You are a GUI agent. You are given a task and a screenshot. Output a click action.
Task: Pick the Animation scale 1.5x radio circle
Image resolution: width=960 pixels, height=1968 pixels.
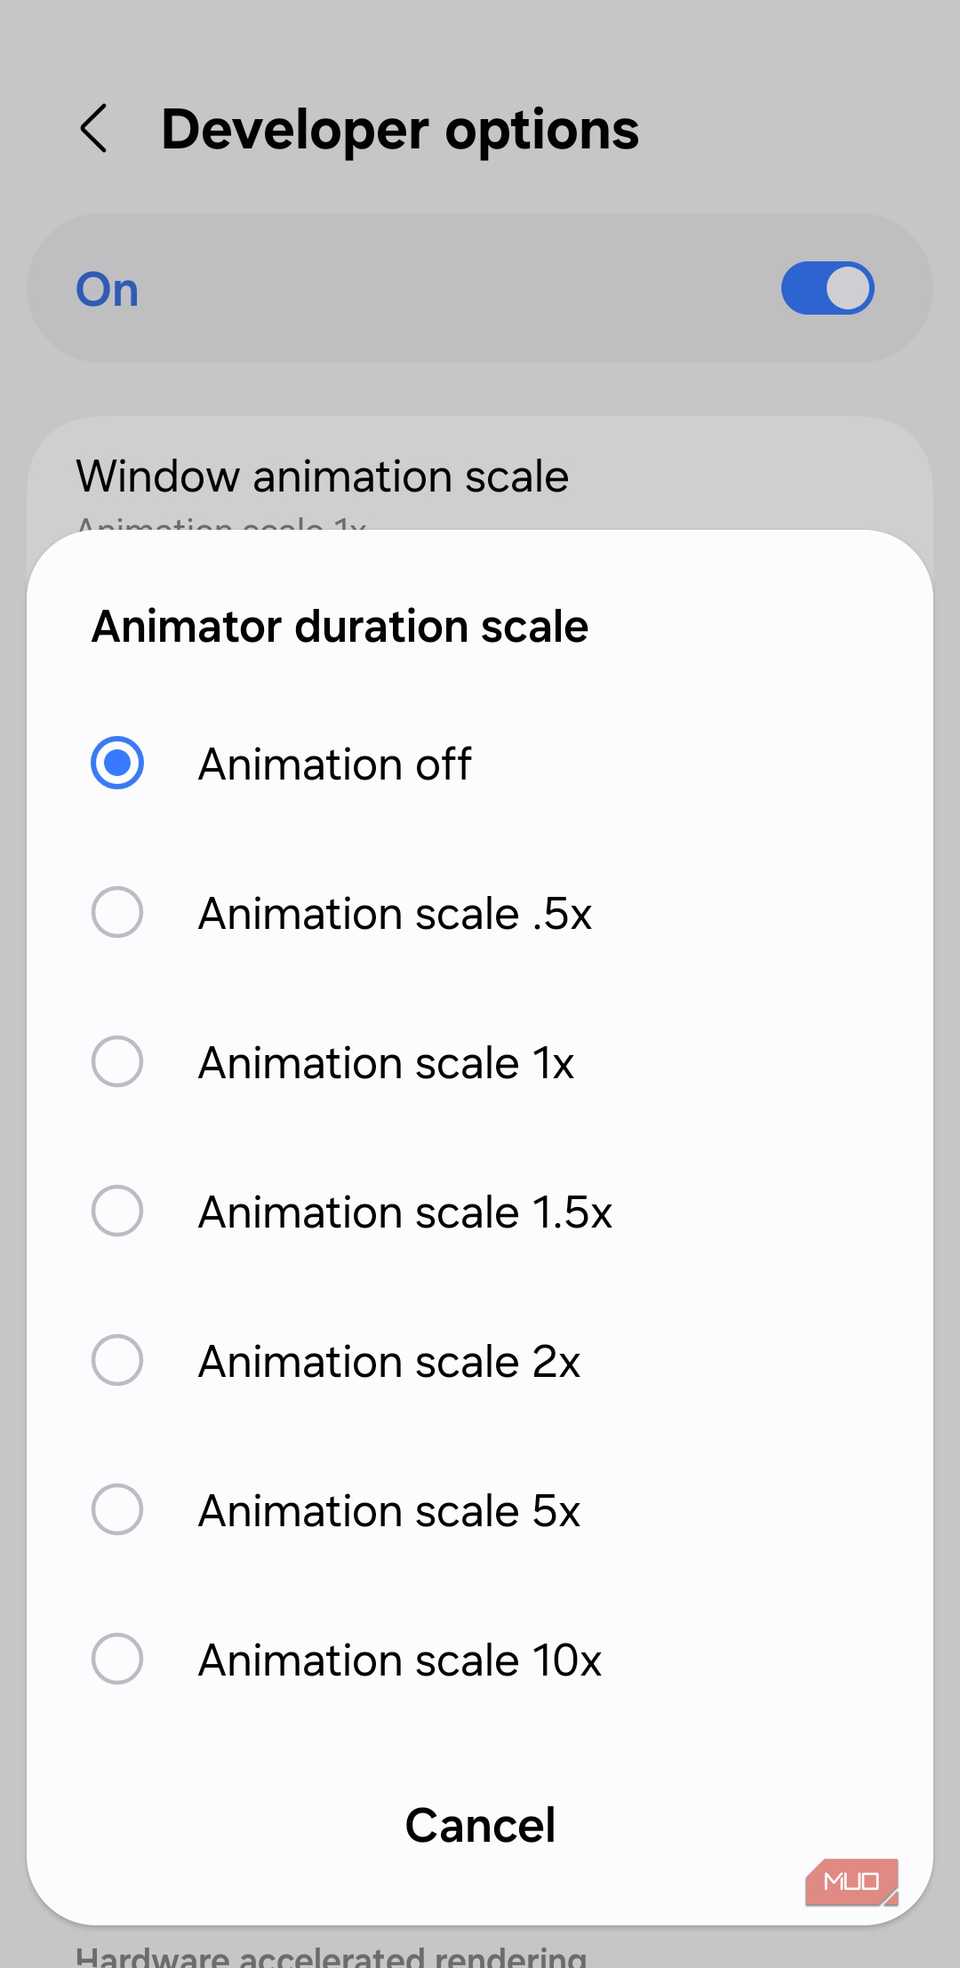[x=117, y=1211]
